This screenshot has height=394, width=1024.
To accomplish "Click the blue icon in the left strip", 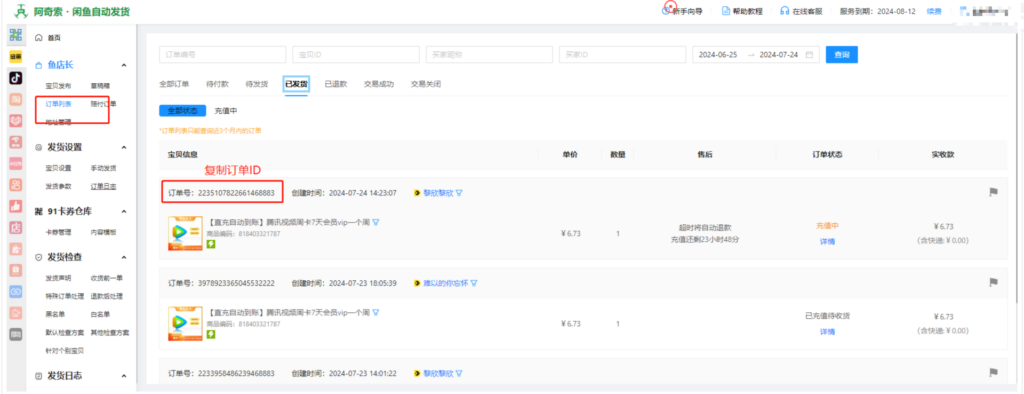I will click(x=16, y=291).
